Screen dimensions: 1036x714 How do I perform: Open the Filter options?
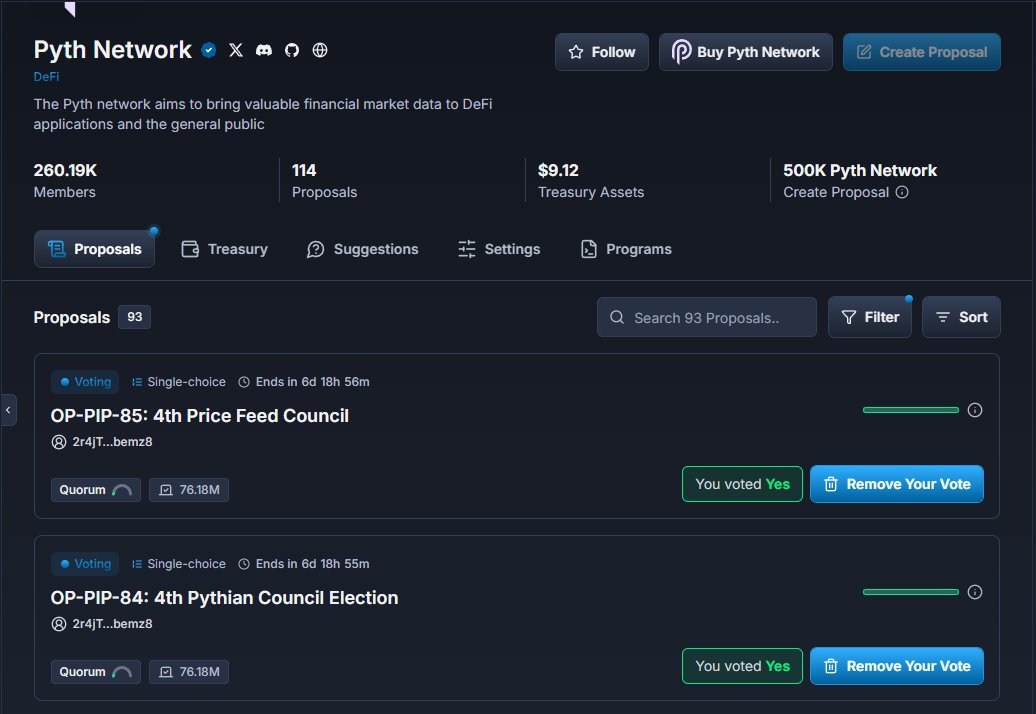[870, 317]
